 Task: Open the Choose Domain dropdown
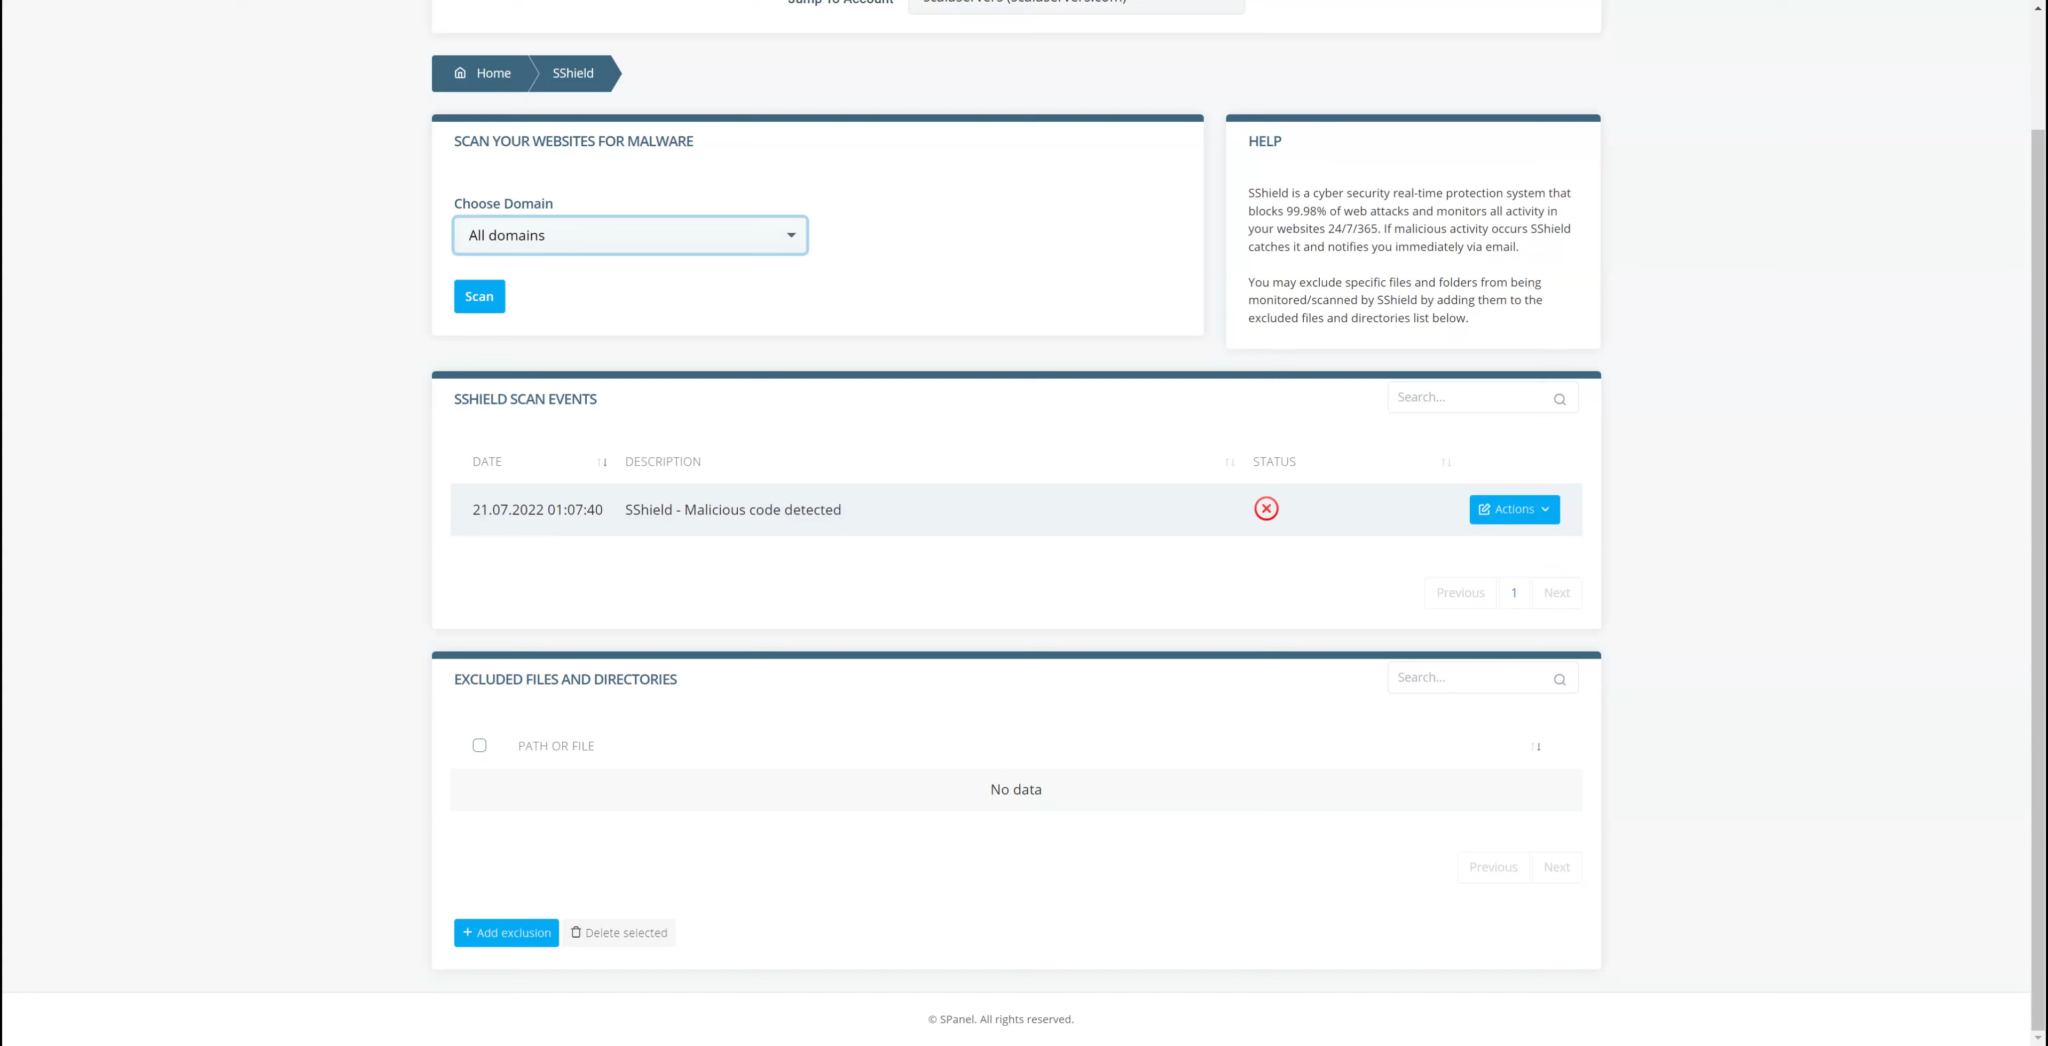point(630,236)
